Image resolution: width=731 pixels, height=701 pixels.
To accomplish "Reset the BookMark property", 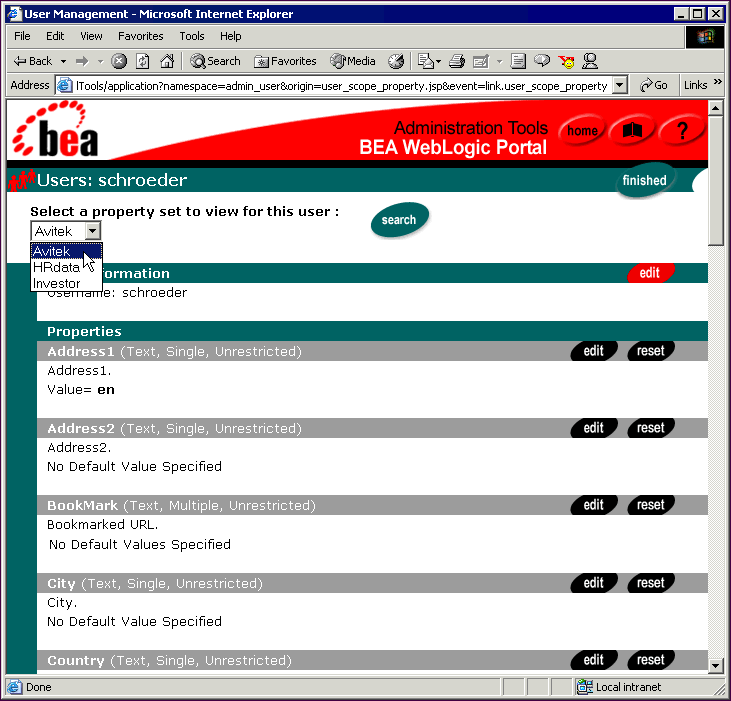I will 651,505.
